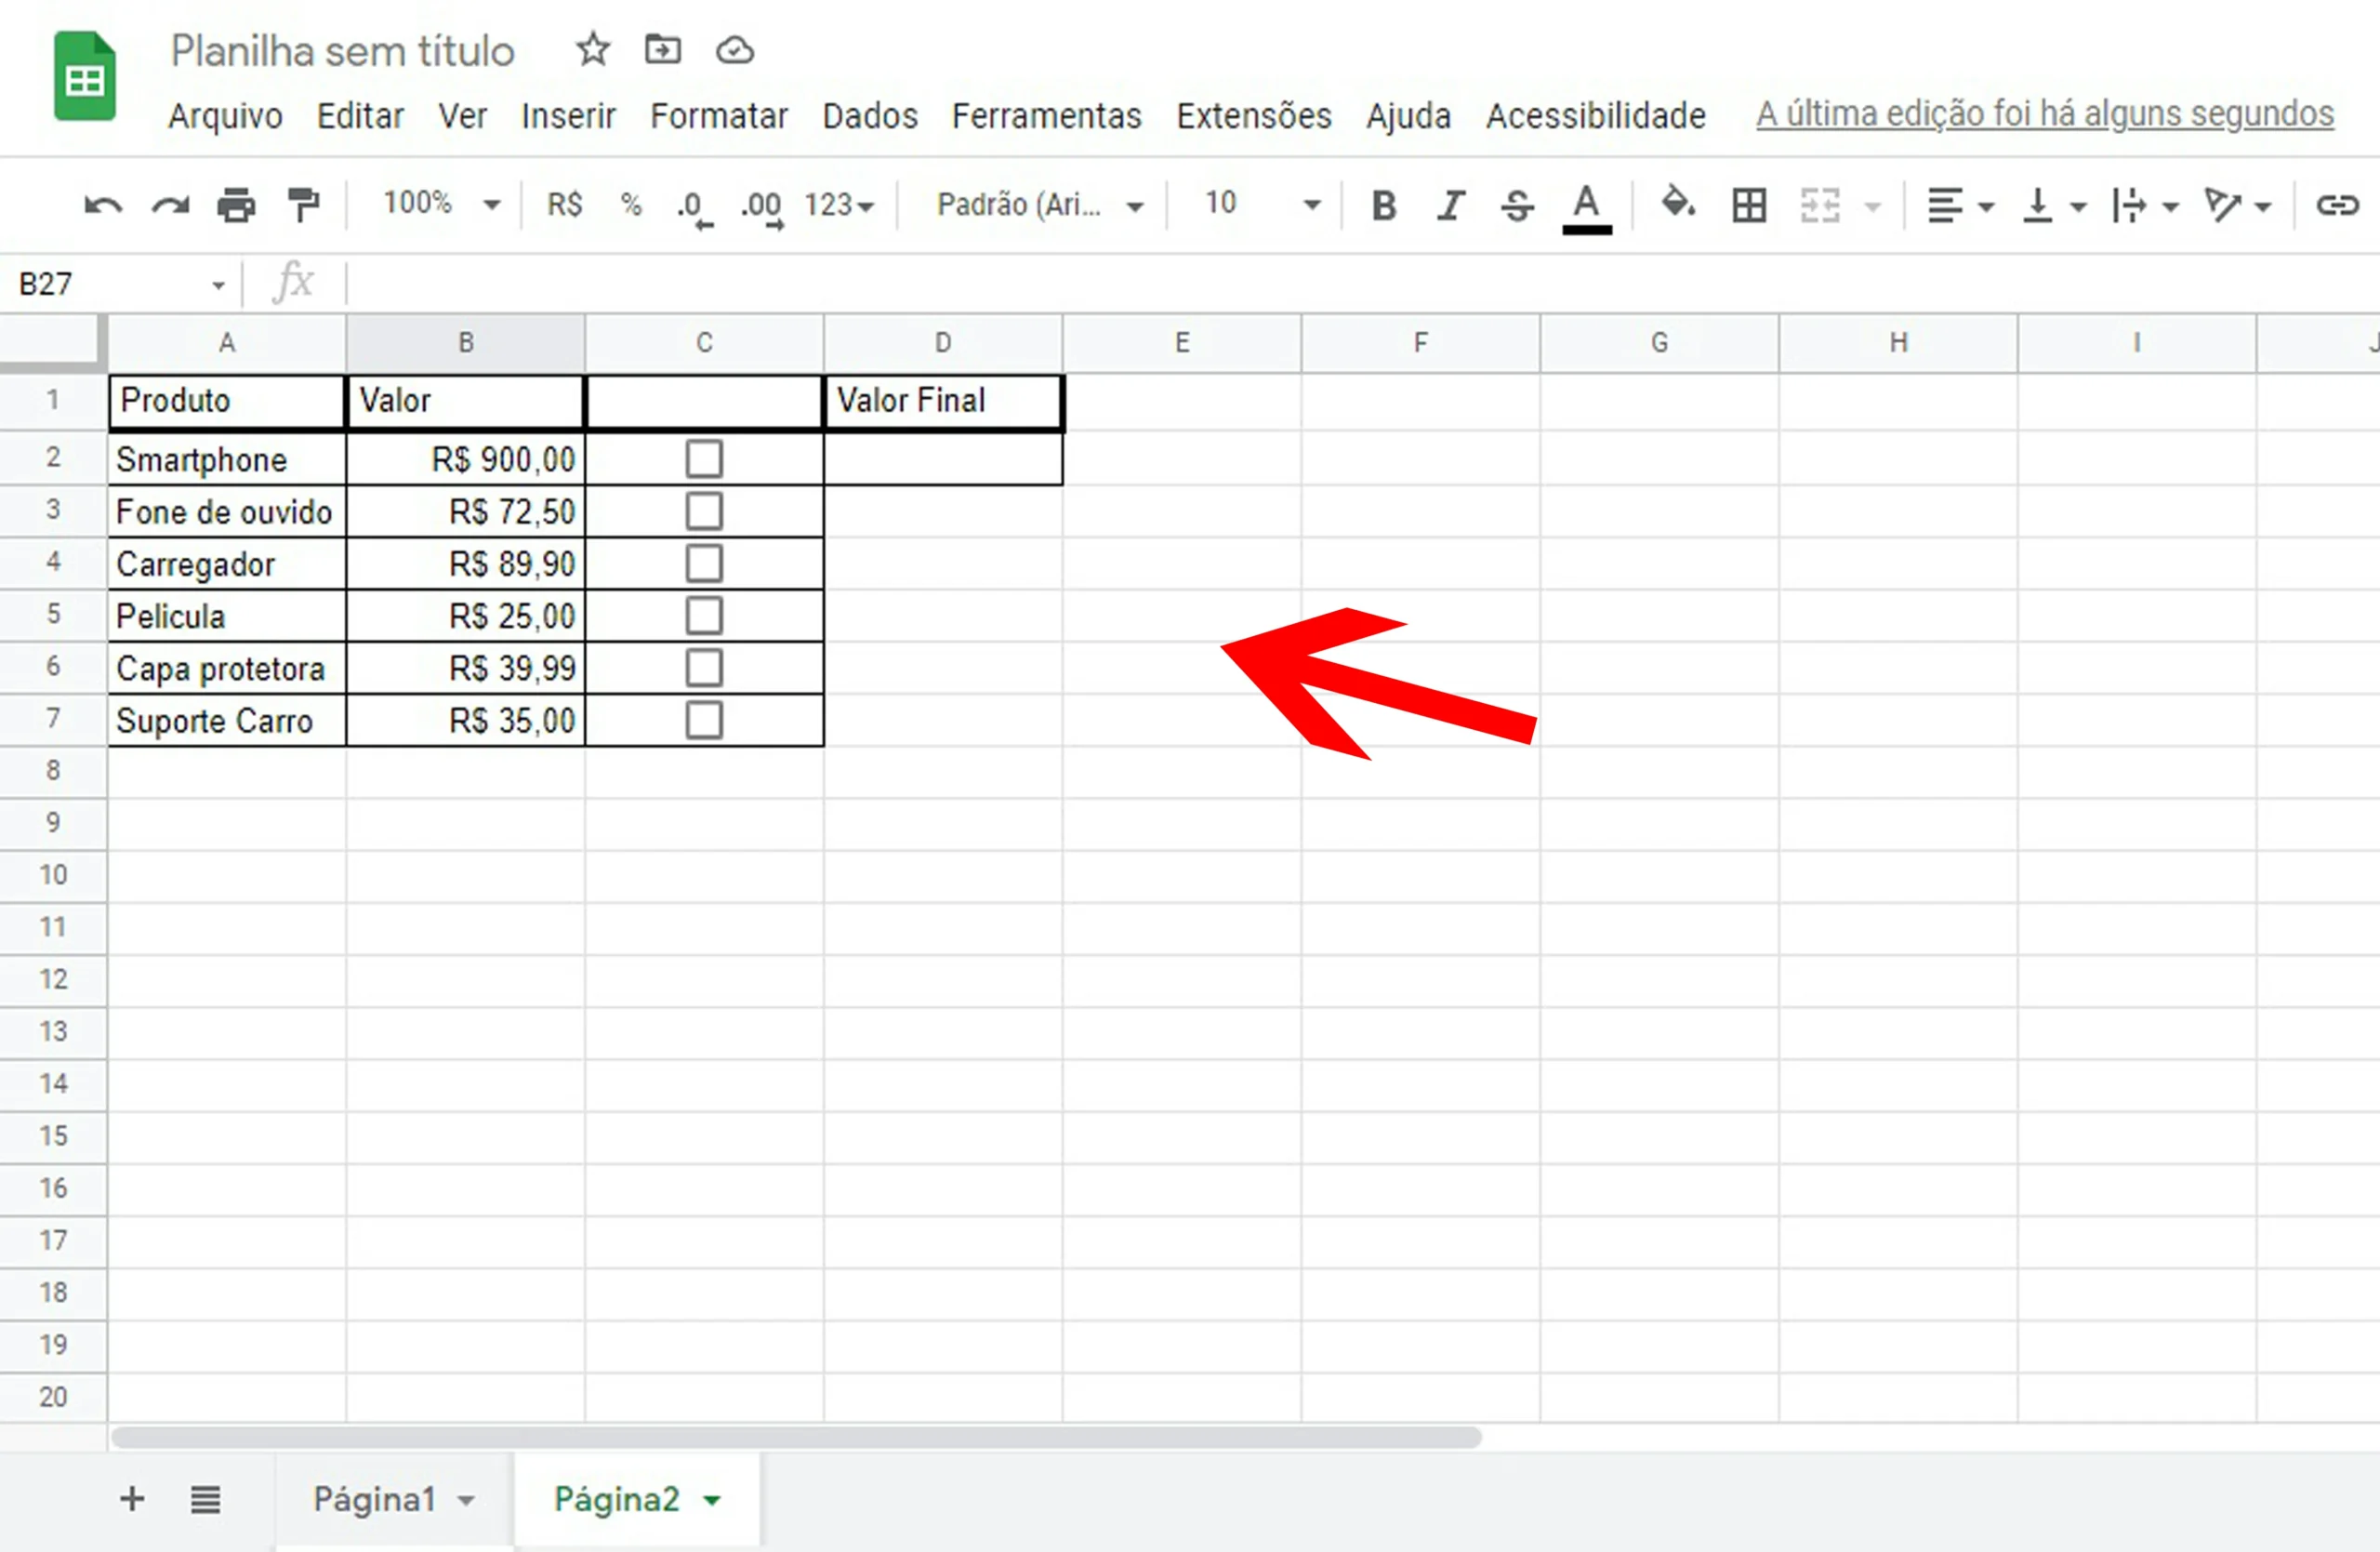Open the Acessibilidade menu
The height and width of the screenshot is (1552, 2380).
[x=1596, y=116]
